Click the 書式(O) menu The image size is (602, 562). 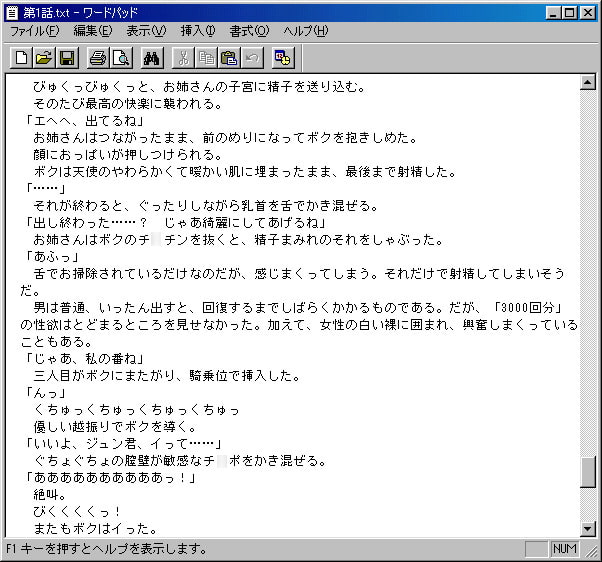(x=249, y=31)
